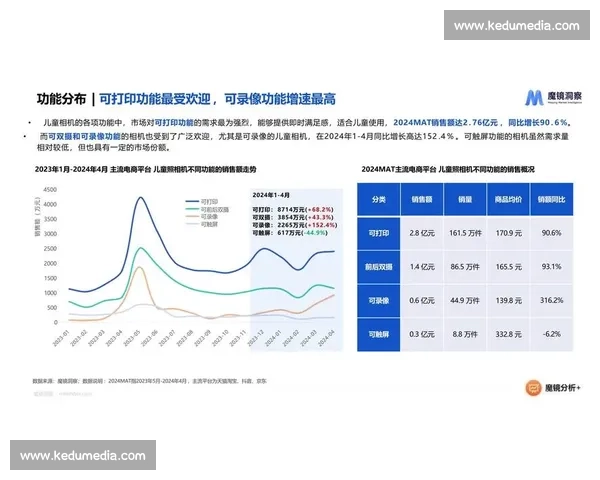Click the -6.2% growth cell
The image size is (600, 480).
551,334
